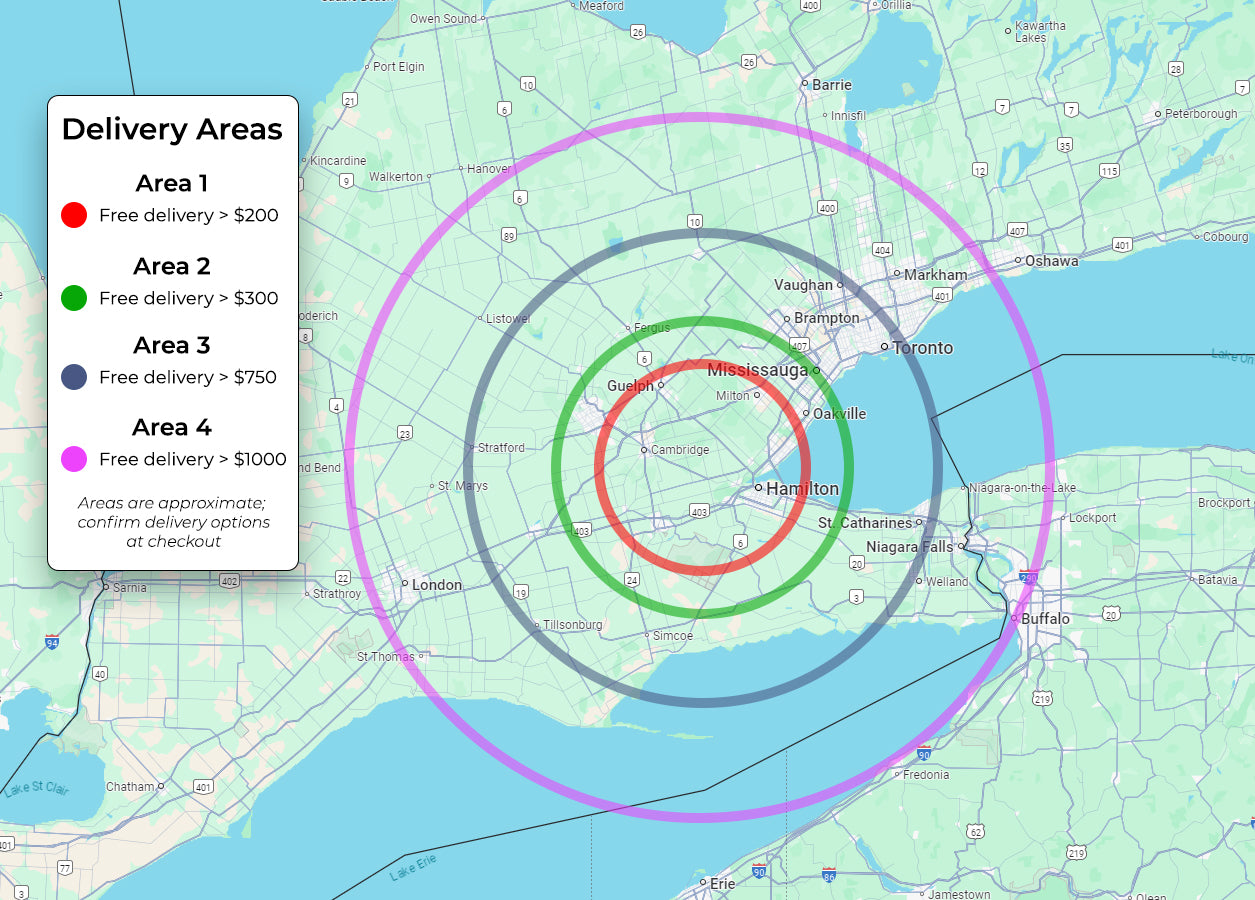The width and height of the screenshot is (1255, 900).
Task: Click the Highway 89 route shield
Action: click(x=510, y=236)
